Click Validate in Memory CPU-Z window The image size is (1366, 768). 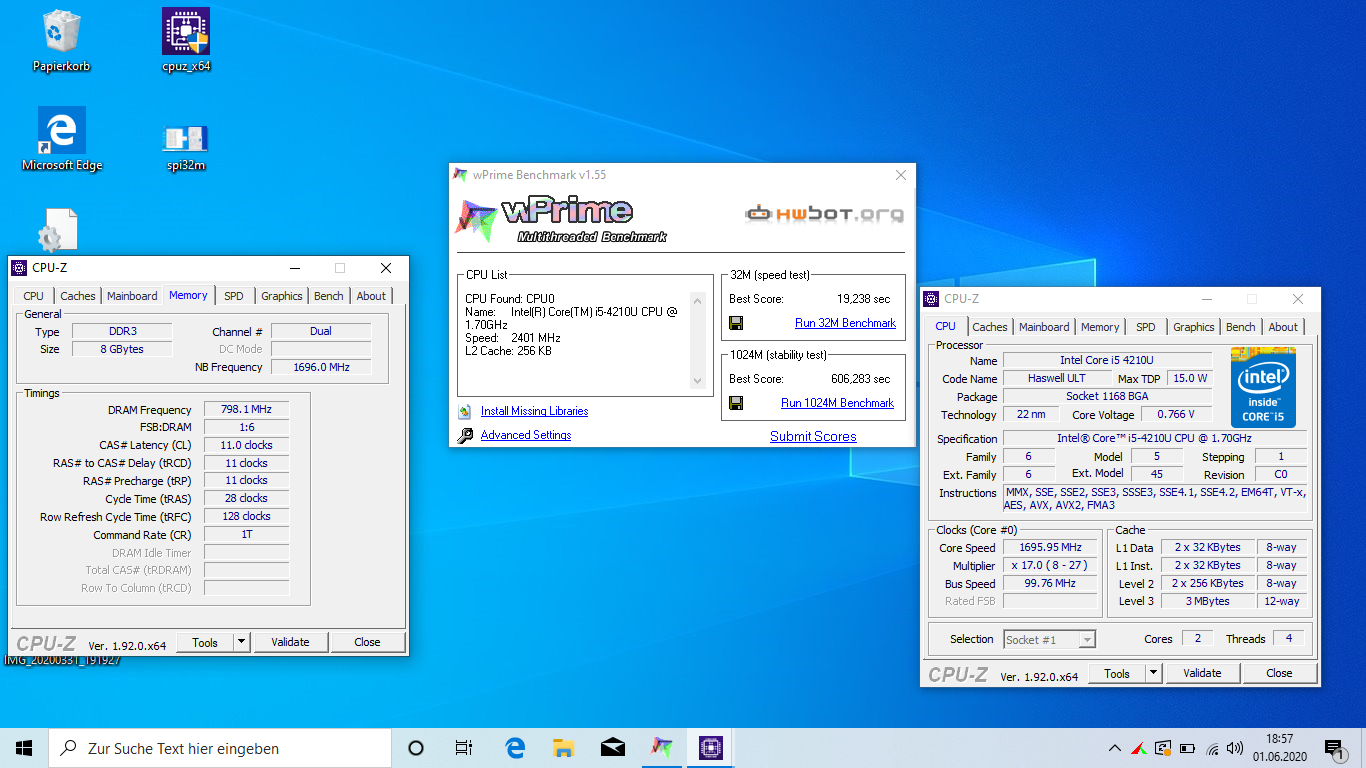pyautogui.click(x=290, y=642)
